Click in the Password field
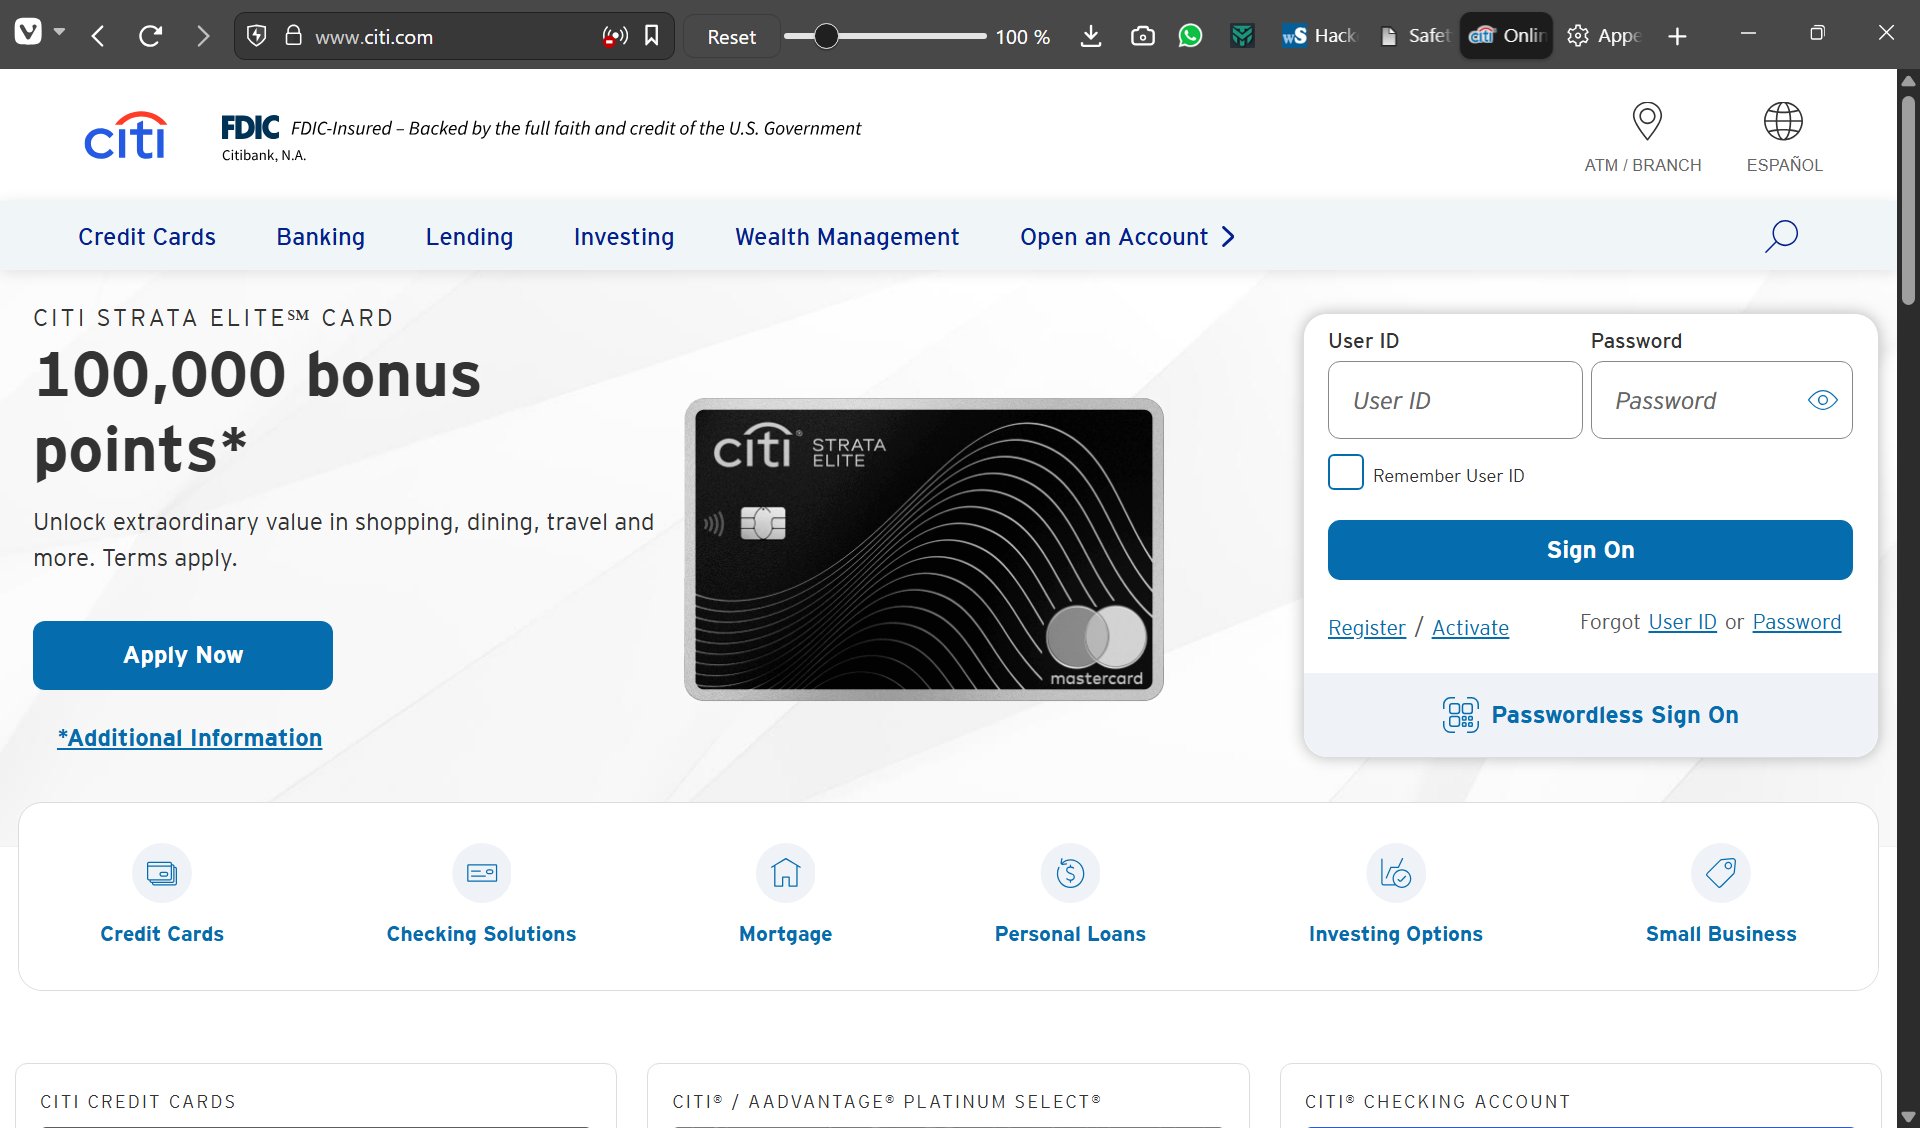The height and width of the screenshot is (1128, 1920). pyautogui.click(x=1721, y=400)
